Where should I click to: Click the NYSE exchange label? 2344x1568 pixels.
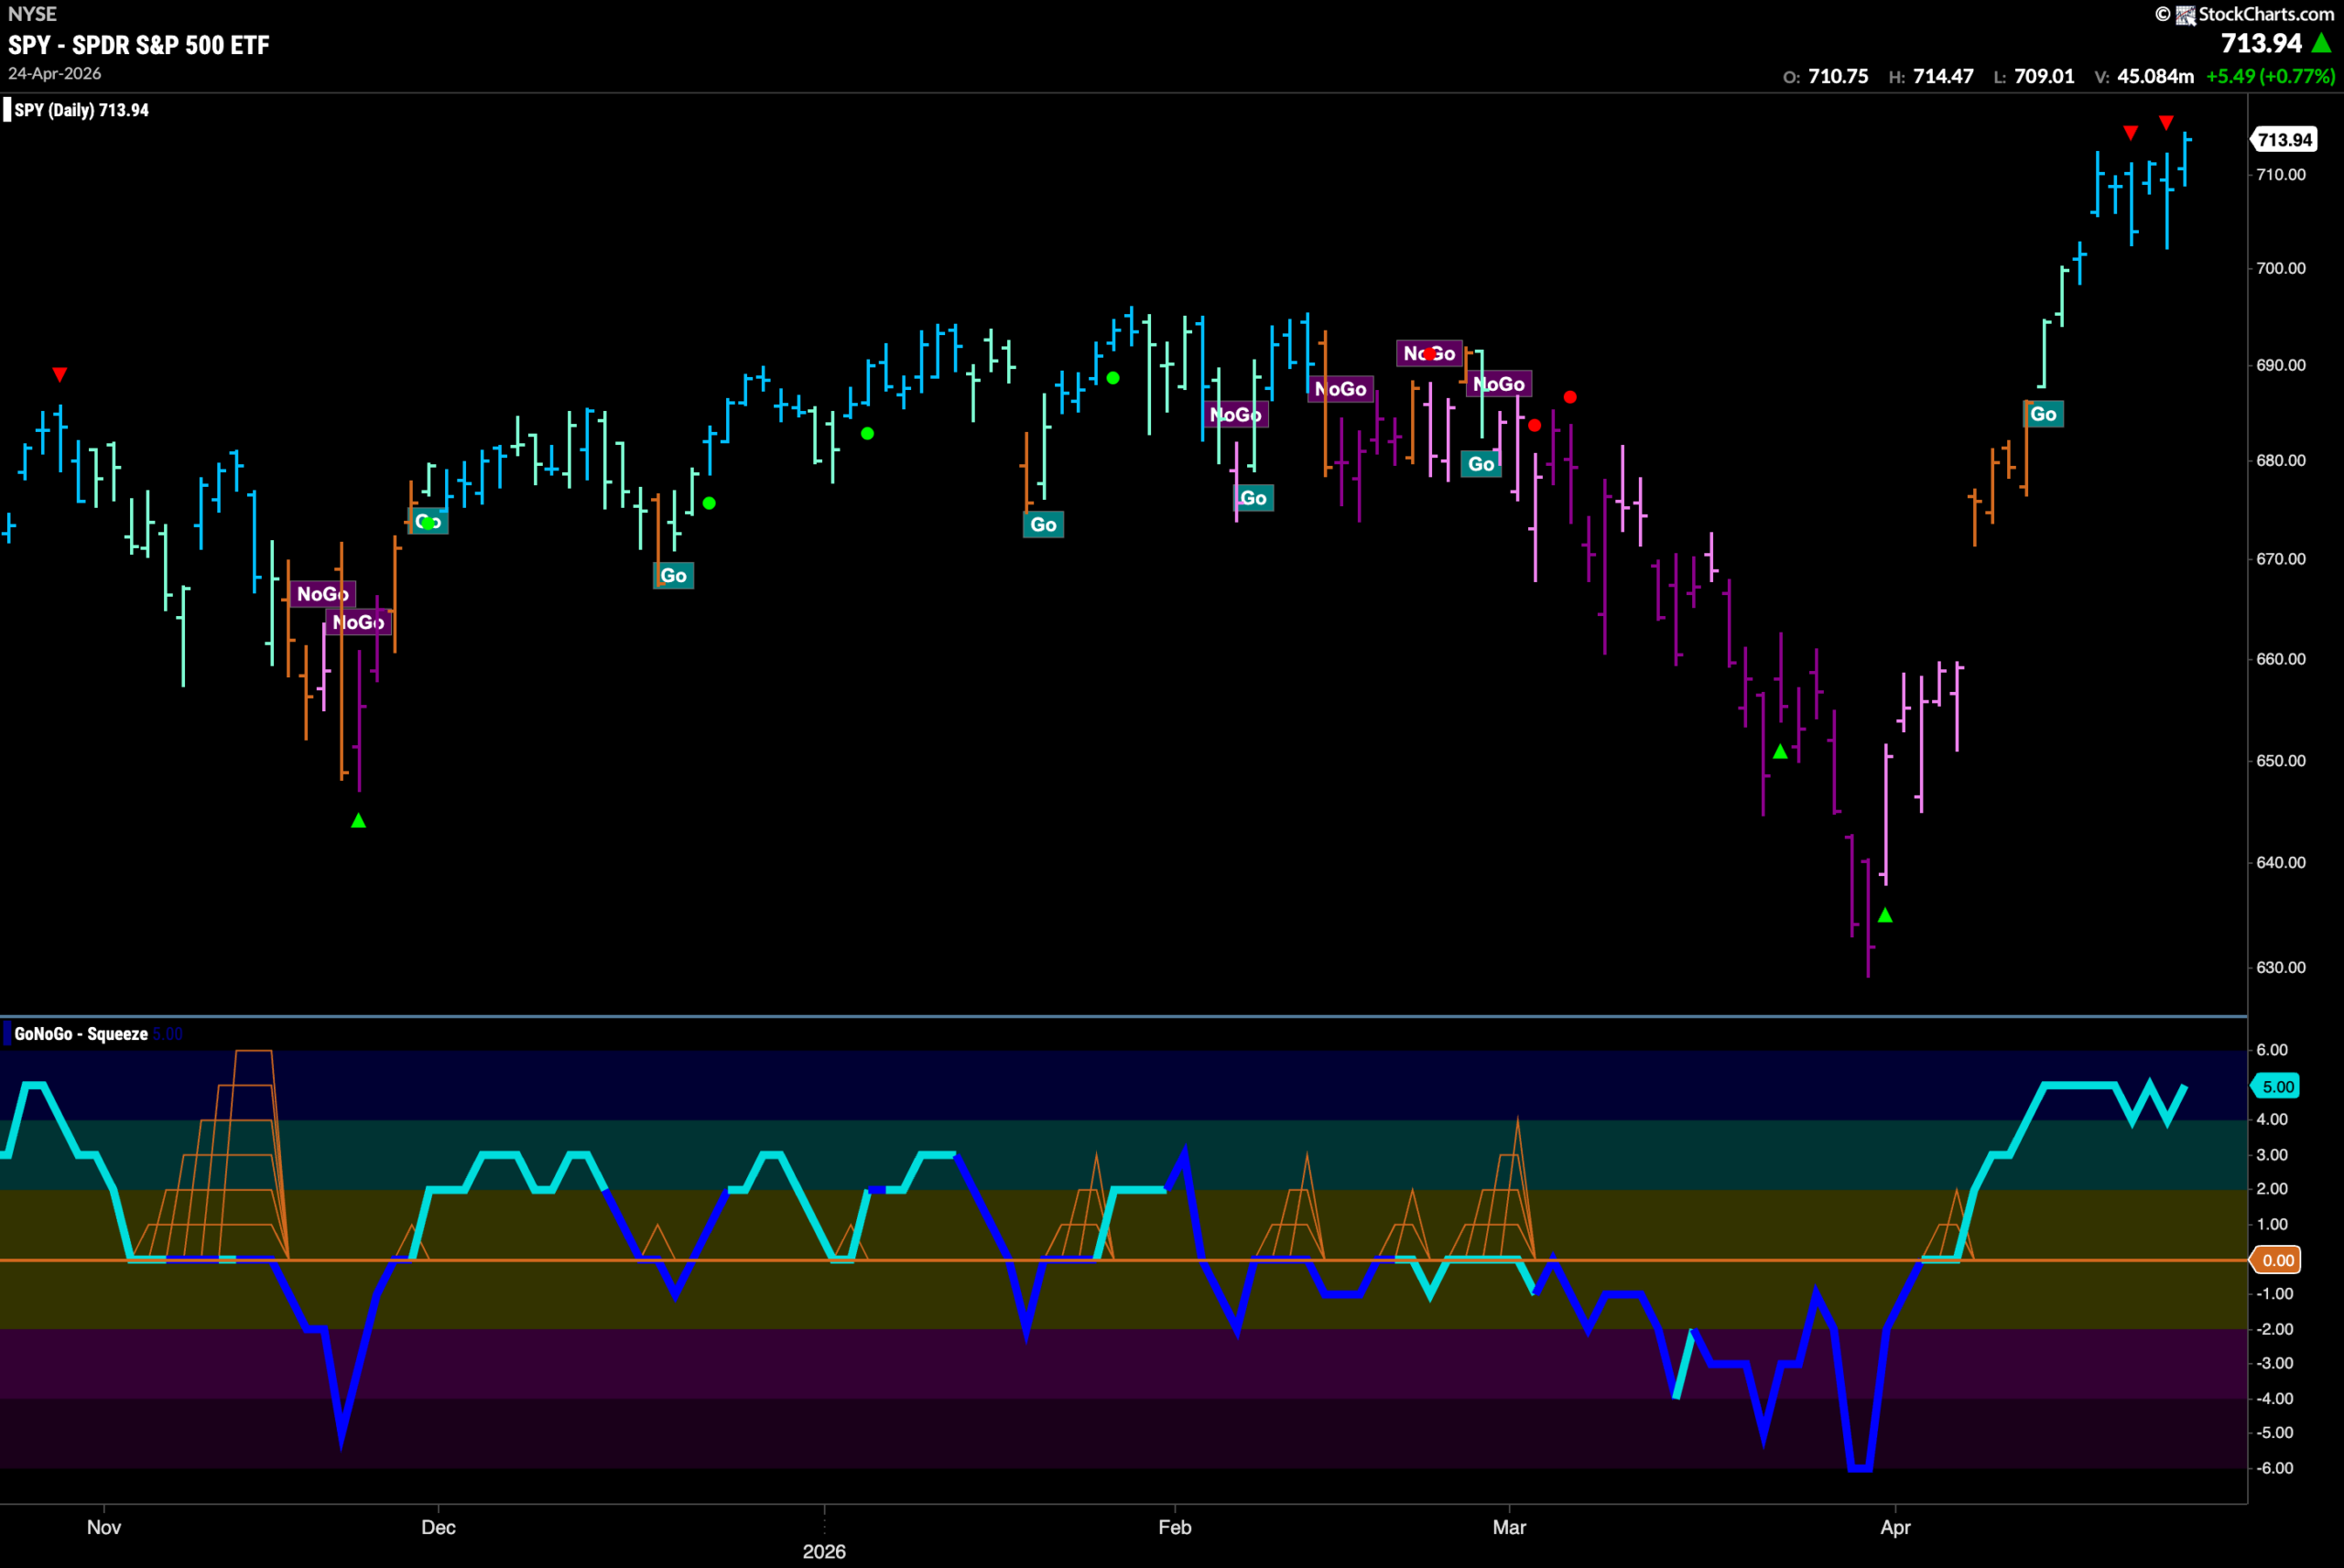(32, 14)
